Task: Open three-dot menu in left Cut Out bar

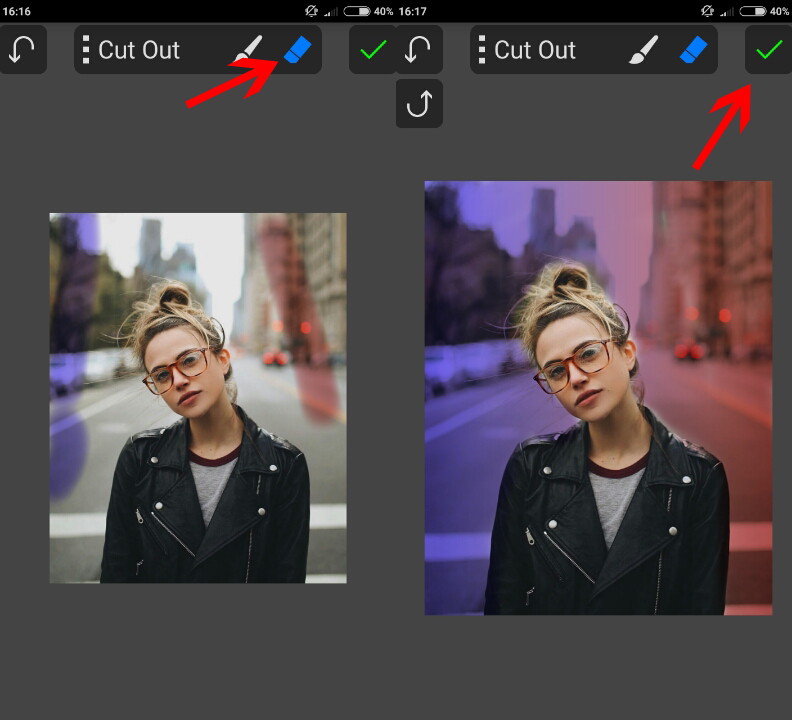Action: (x=86, y=50)
